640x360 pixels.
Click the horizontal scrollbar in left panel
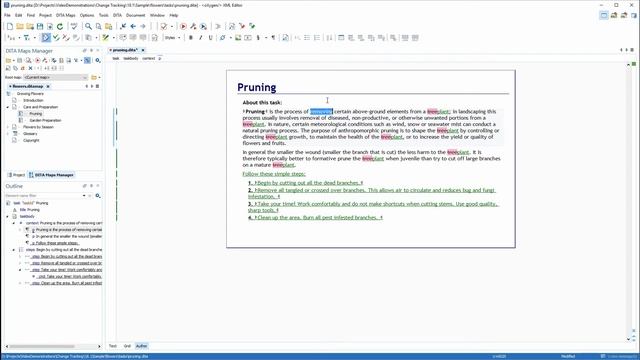pos(42,346)
